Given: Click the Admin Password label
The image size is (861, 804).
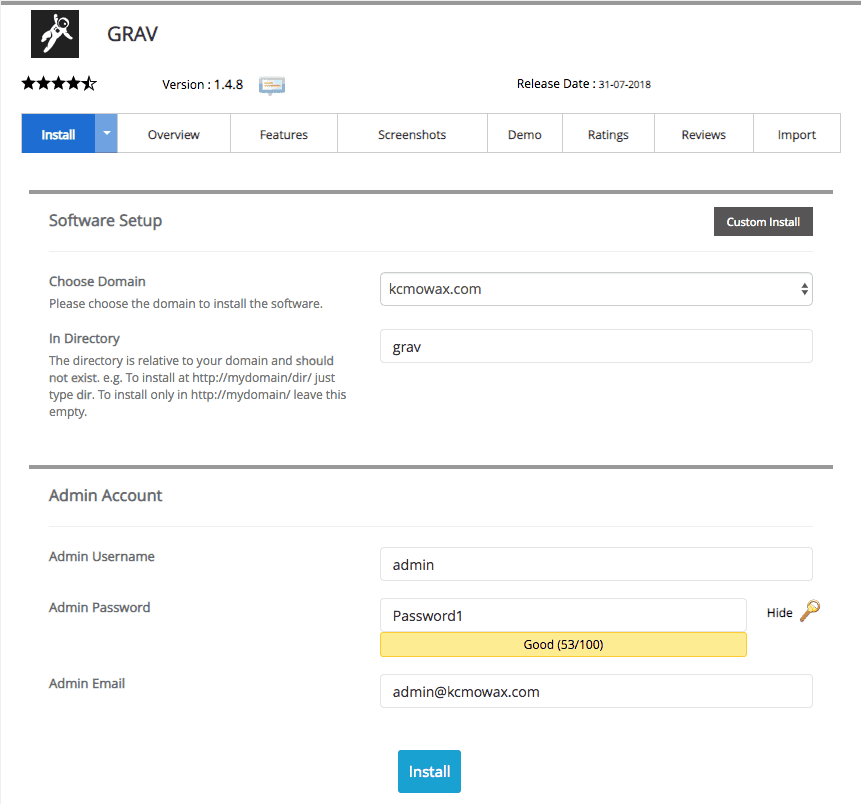Looking at the screenshot, I should (x=99, y=607).
